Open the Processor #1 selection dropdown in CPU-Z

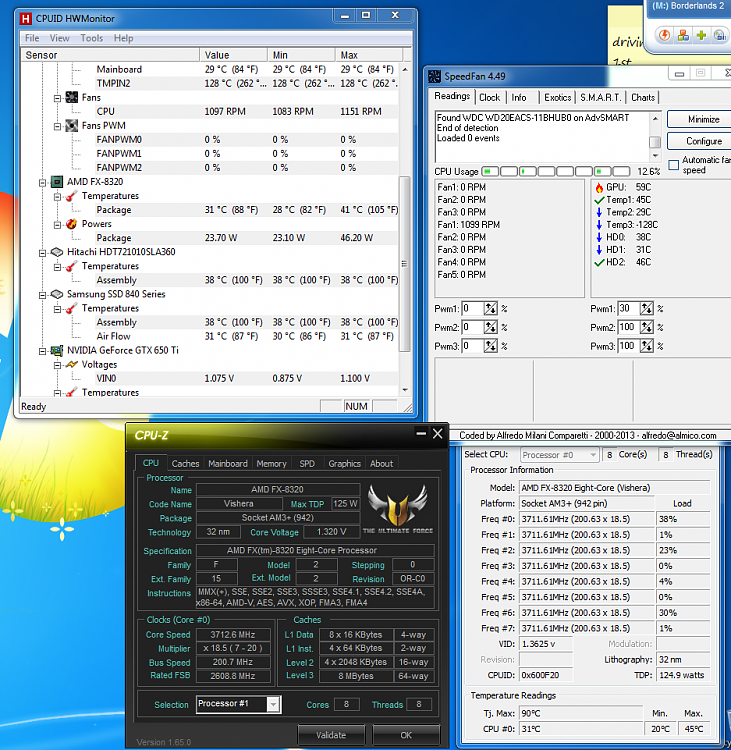273,704
